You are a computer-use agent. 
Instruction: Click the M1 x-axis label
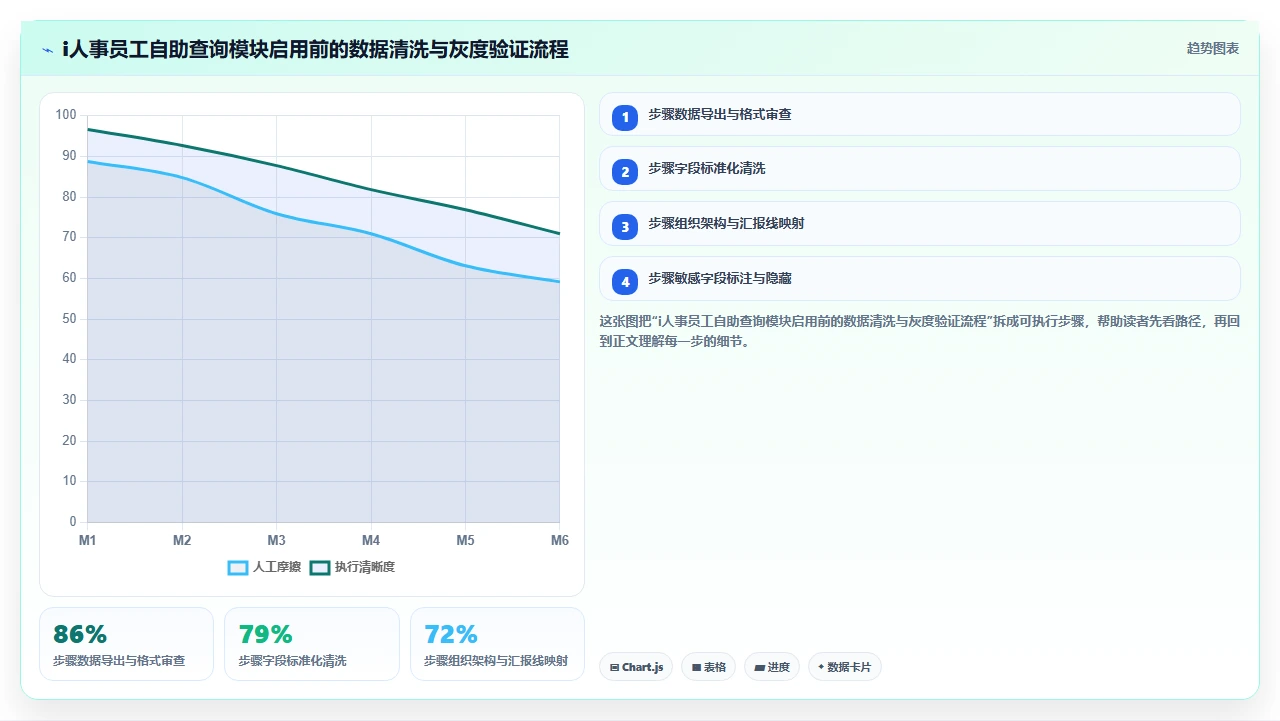pyautogui.click(x=87, y=540)
